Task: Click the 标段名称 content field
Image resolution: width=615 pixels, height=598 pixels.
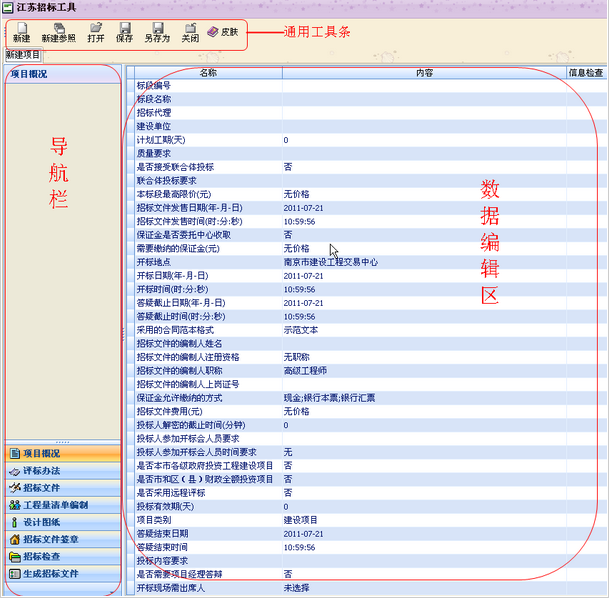Action: 424,99
